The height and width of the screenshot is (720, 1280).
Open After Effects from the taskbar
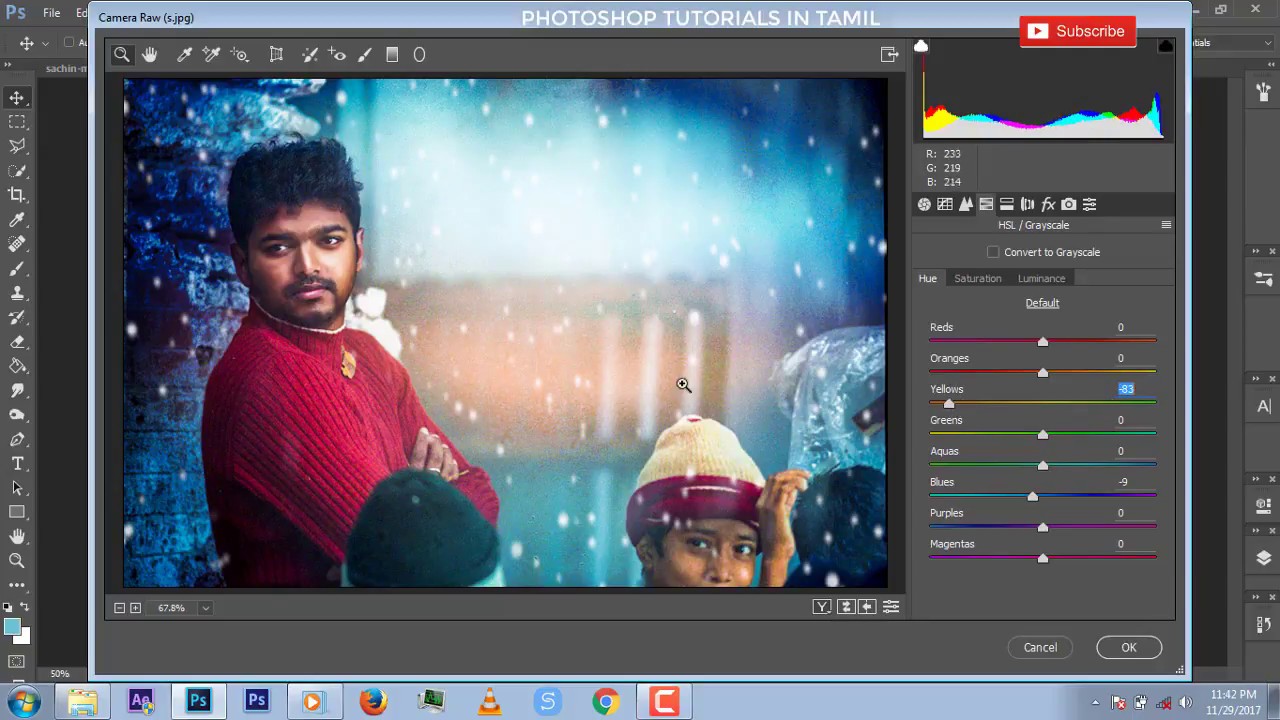141,702
